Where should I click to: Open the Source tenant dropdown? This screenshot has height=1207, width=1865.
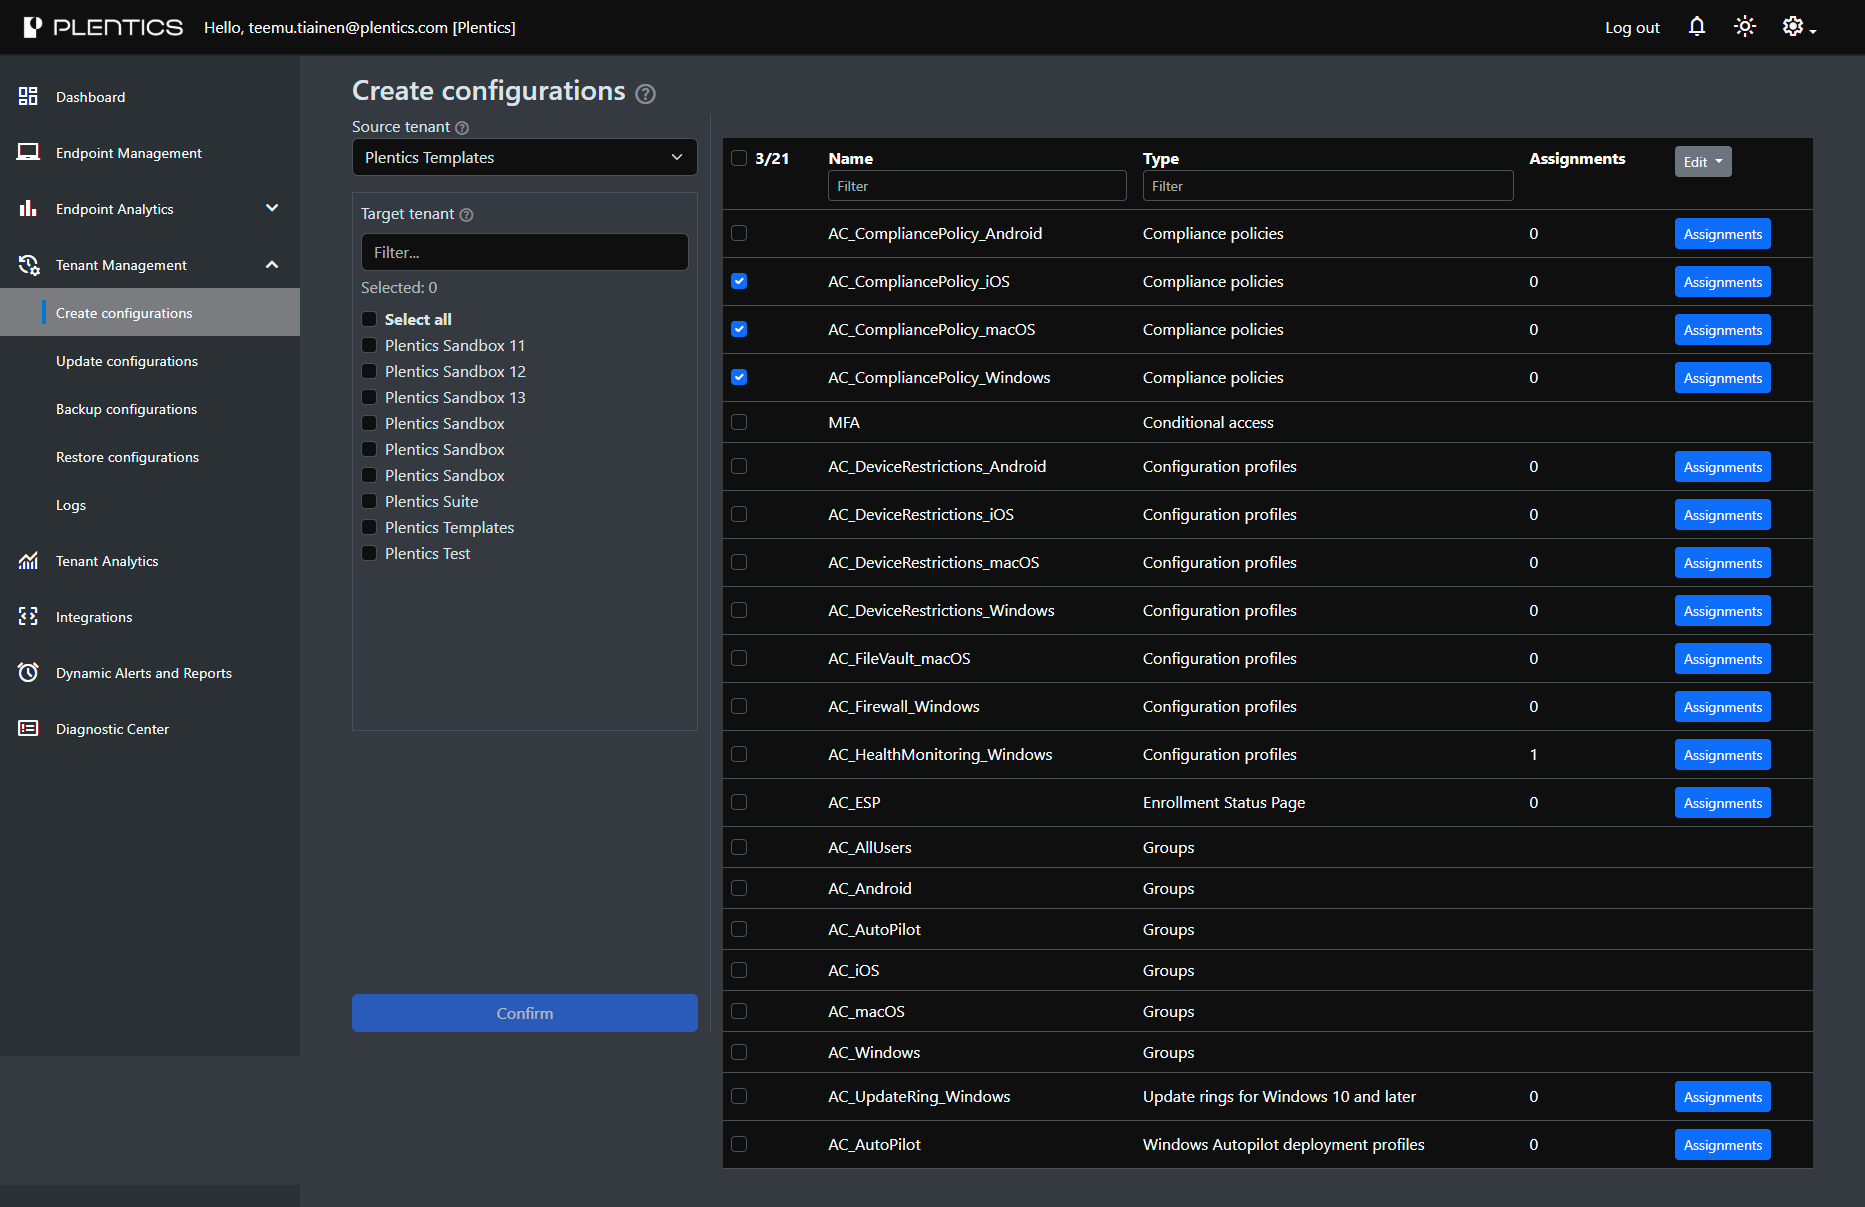[524, 158]
